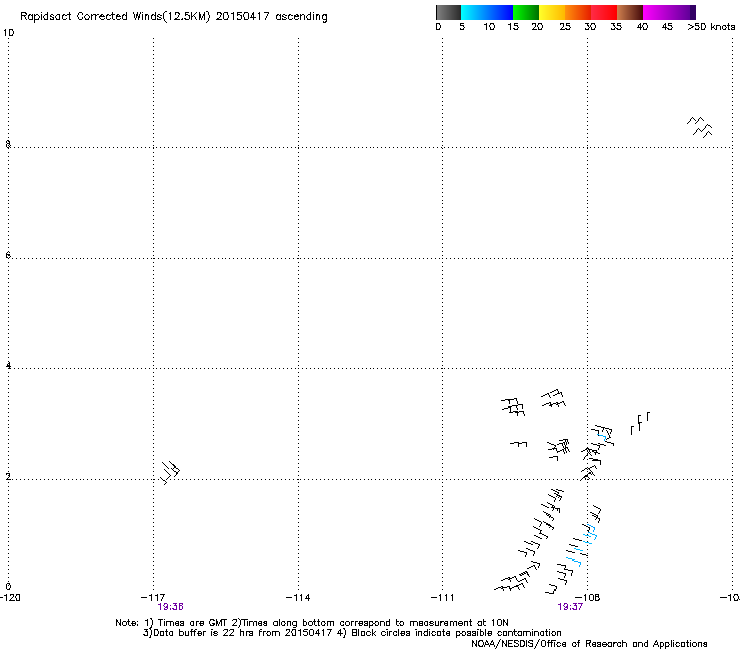This screenshot has height=650, width=740.
Task: Click the cyan-blue 5-15 knots color band
Action: click(x=487, y=12)
